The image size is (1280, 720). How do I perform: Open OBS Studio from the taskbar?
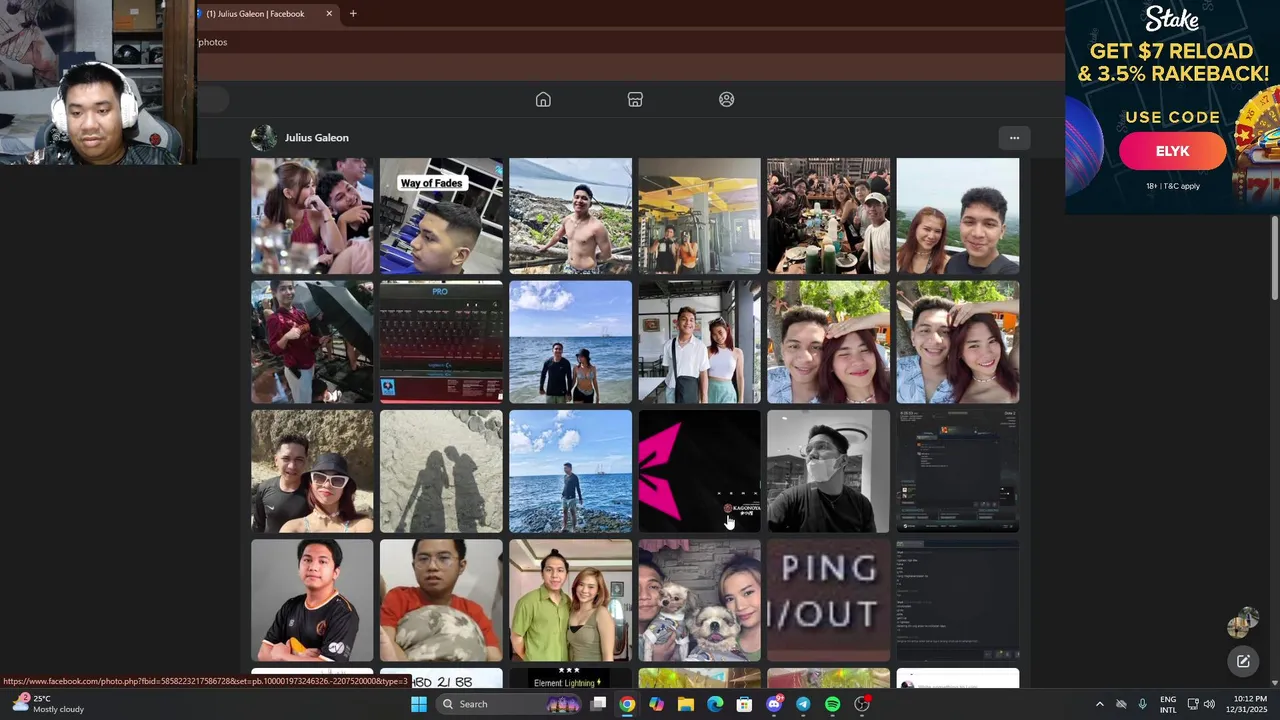pyautogui.click(x=862, y=704)
